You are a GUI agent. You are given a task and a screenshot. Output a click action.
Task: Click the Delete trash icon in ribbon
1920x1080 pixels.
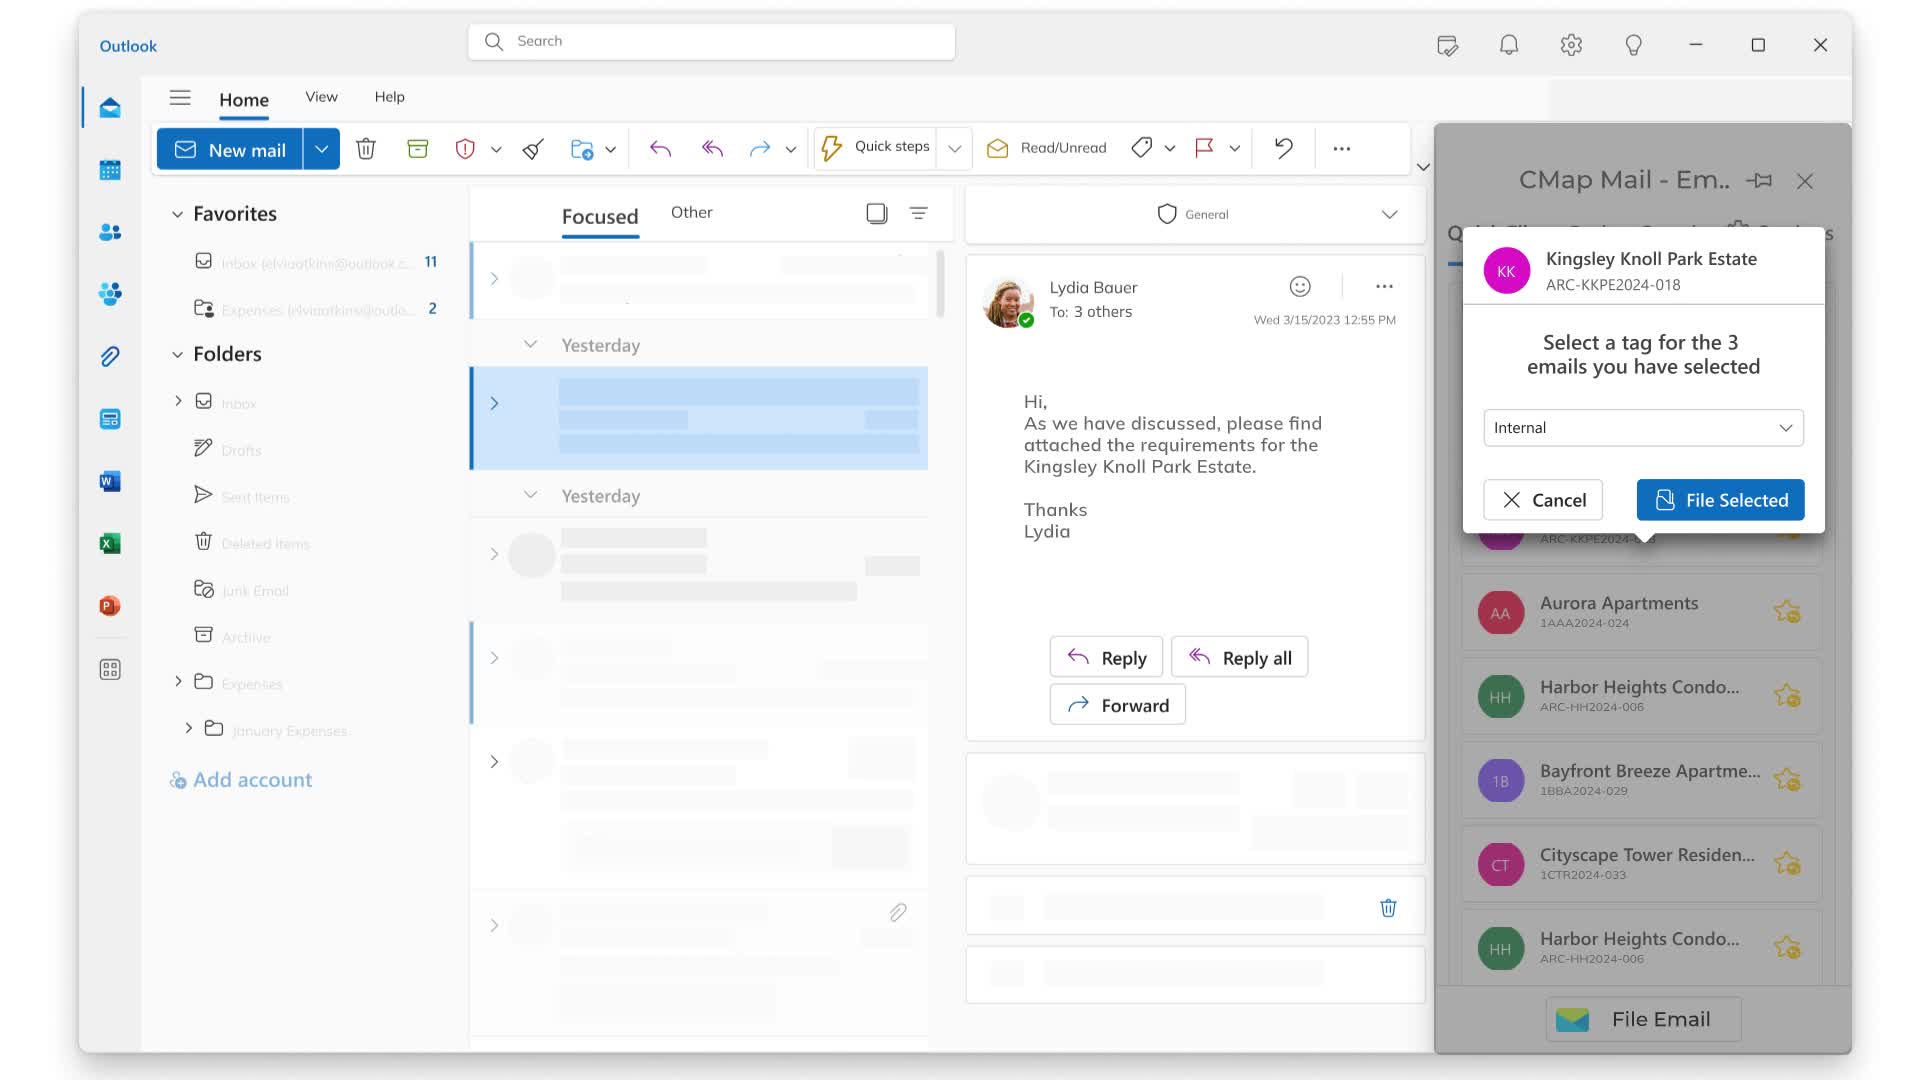[366, 149]
